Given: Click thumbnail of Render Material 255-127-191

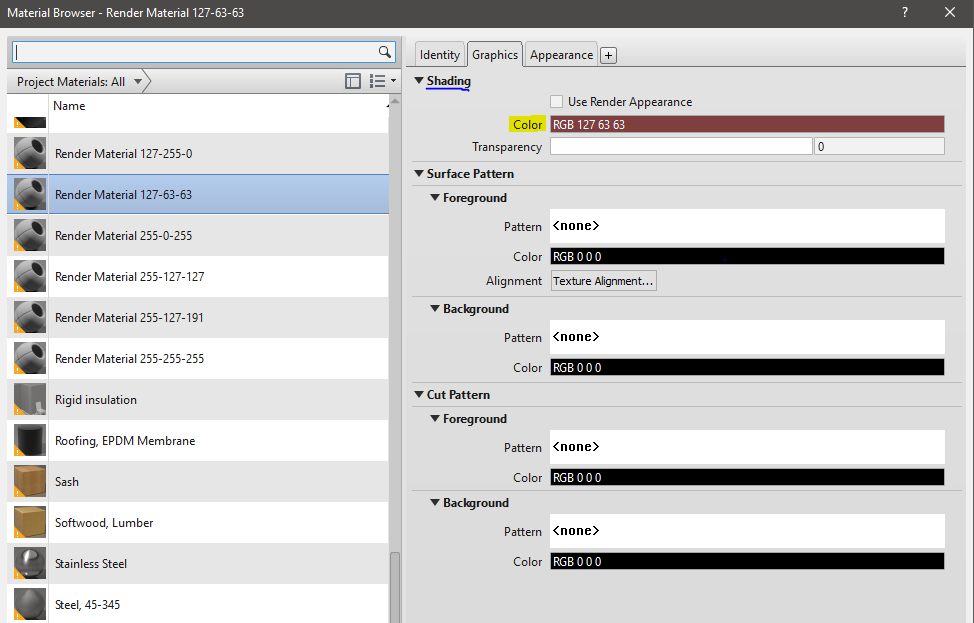Looking at the screenshot, I should click(x=30, y=317).
